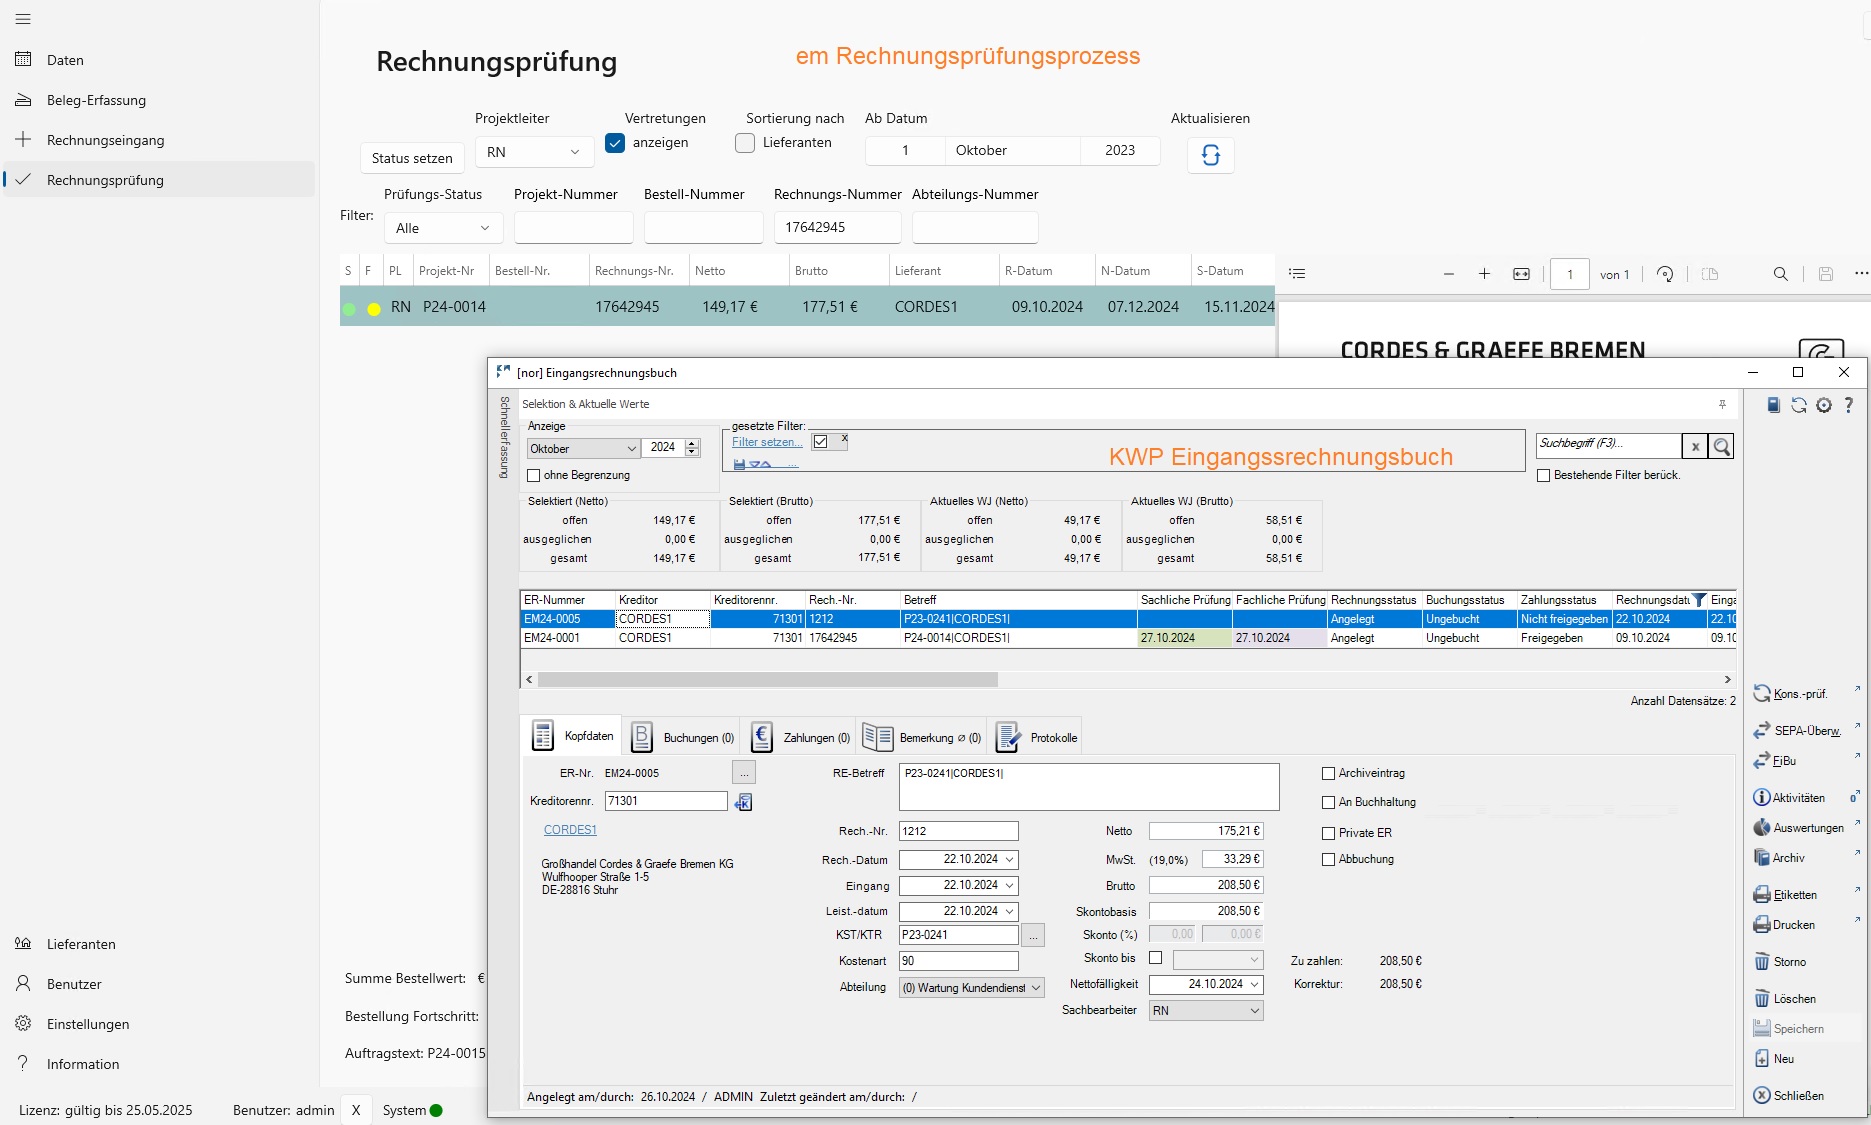Open the Prüfungs-Status Alle dropdown

pos(443,228)
